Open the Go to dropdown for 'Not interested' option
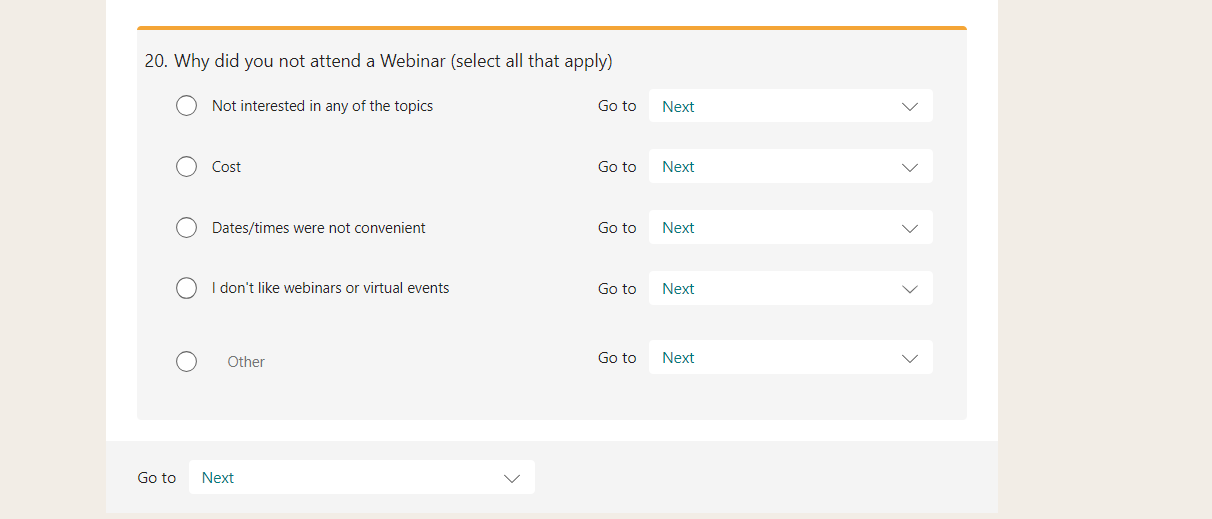Viewport: 1212px width, 519px height. (x=790, y=106)
